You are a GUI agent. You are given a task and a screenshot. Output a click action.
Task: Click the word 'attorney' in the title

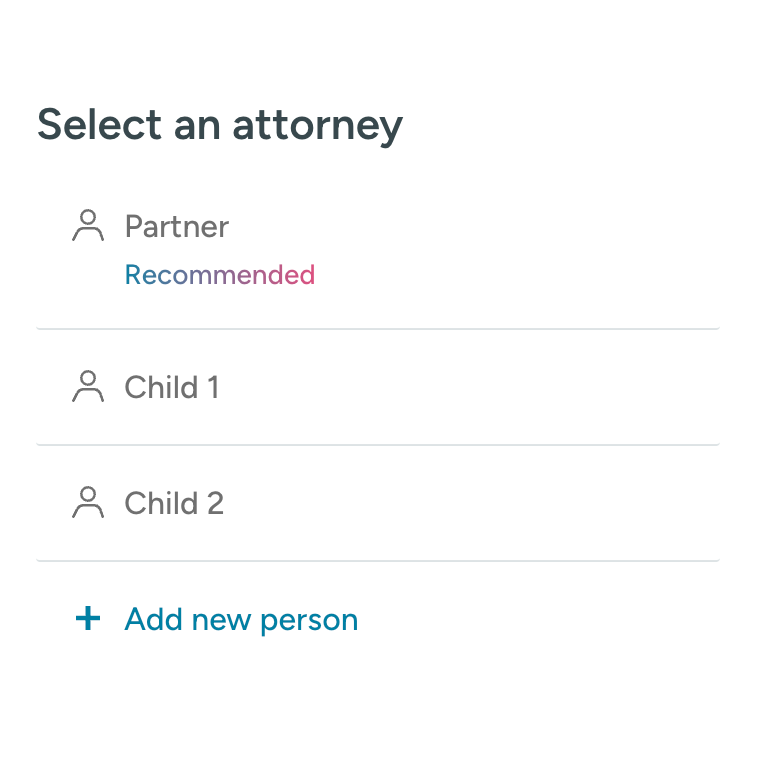[318, 127]
